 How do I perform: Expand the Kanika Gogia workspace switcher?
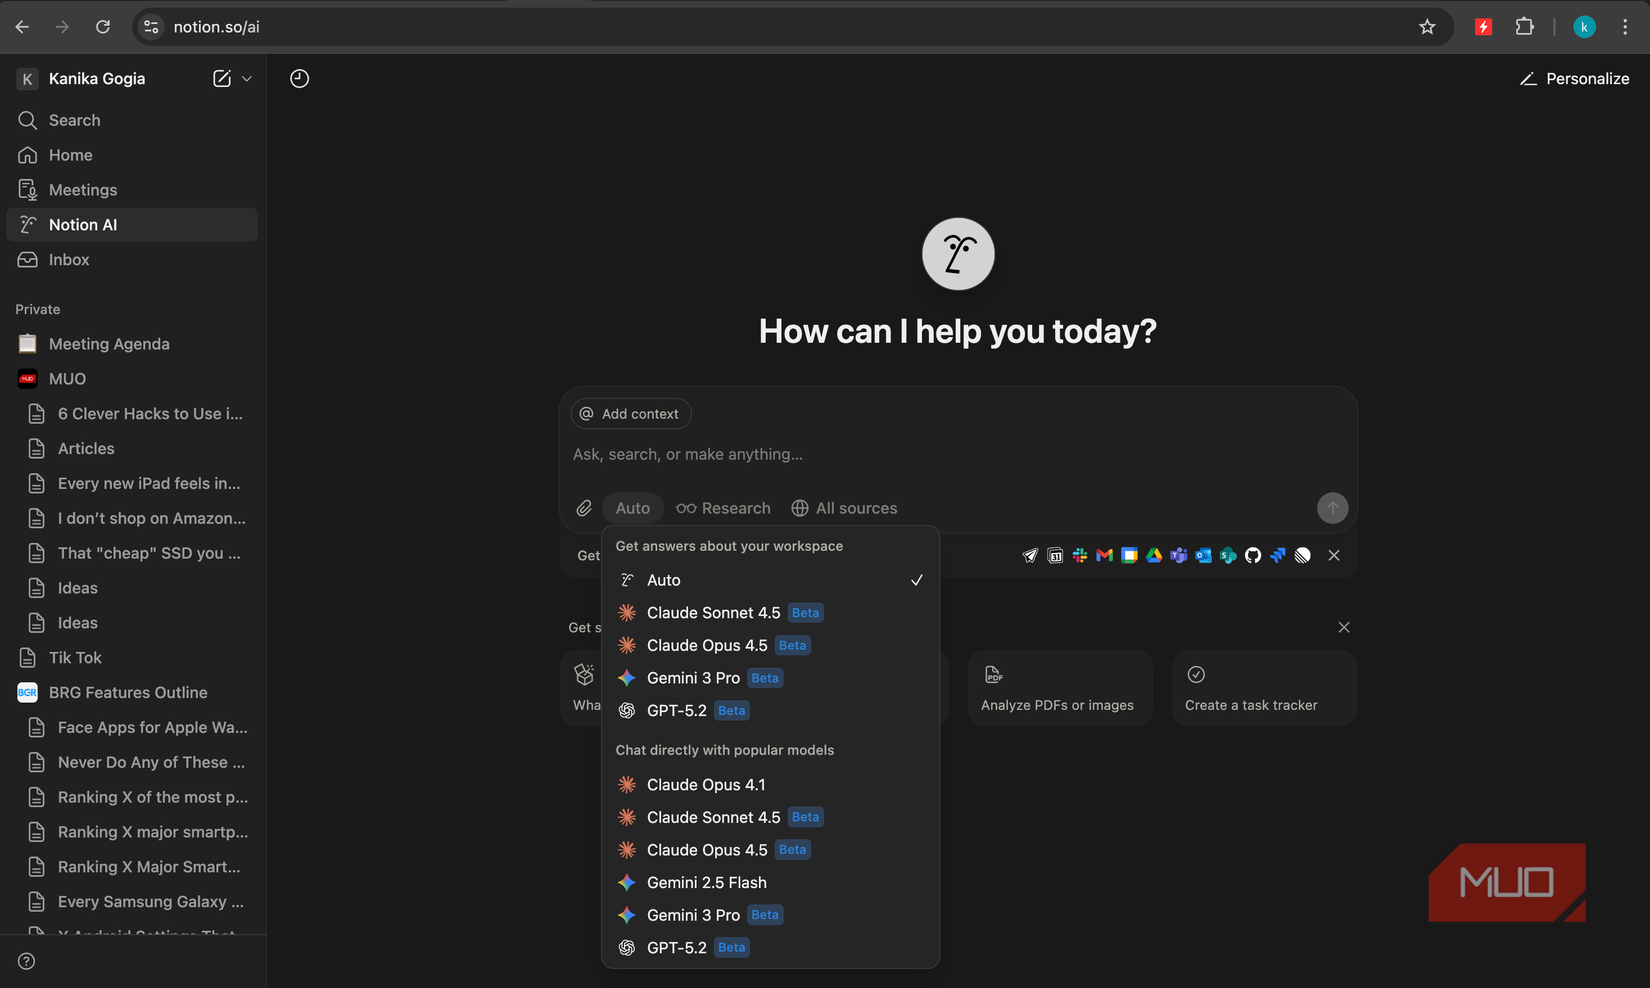pyautogui.click(x=96, y=78)
